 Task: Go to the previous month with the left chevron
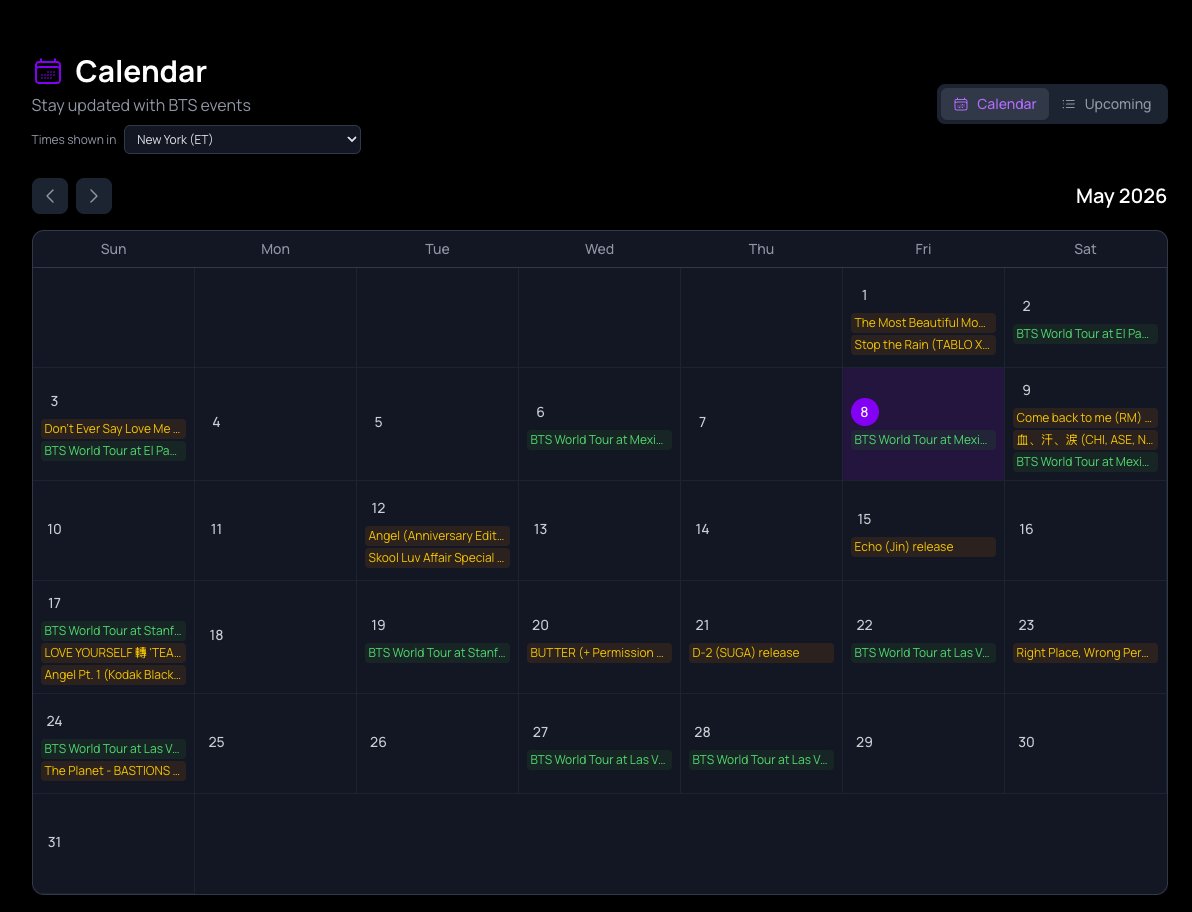(50, 196)
